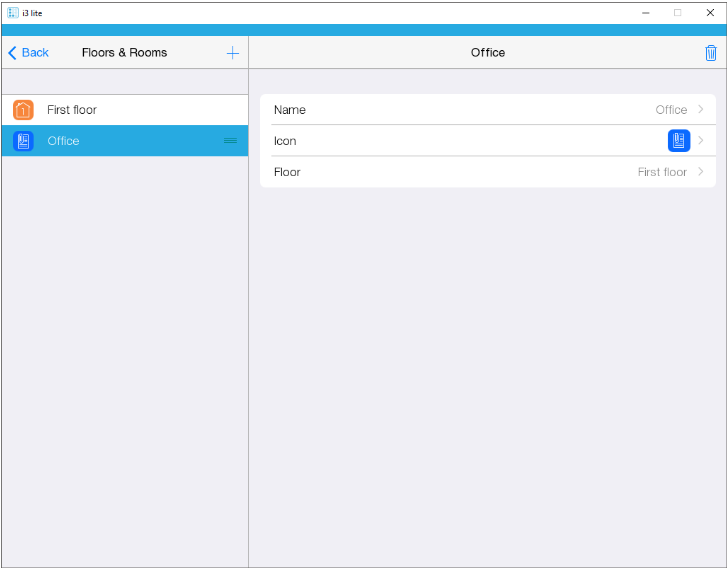
Task: Open the Floor setting label
Action: coord(287,172)
